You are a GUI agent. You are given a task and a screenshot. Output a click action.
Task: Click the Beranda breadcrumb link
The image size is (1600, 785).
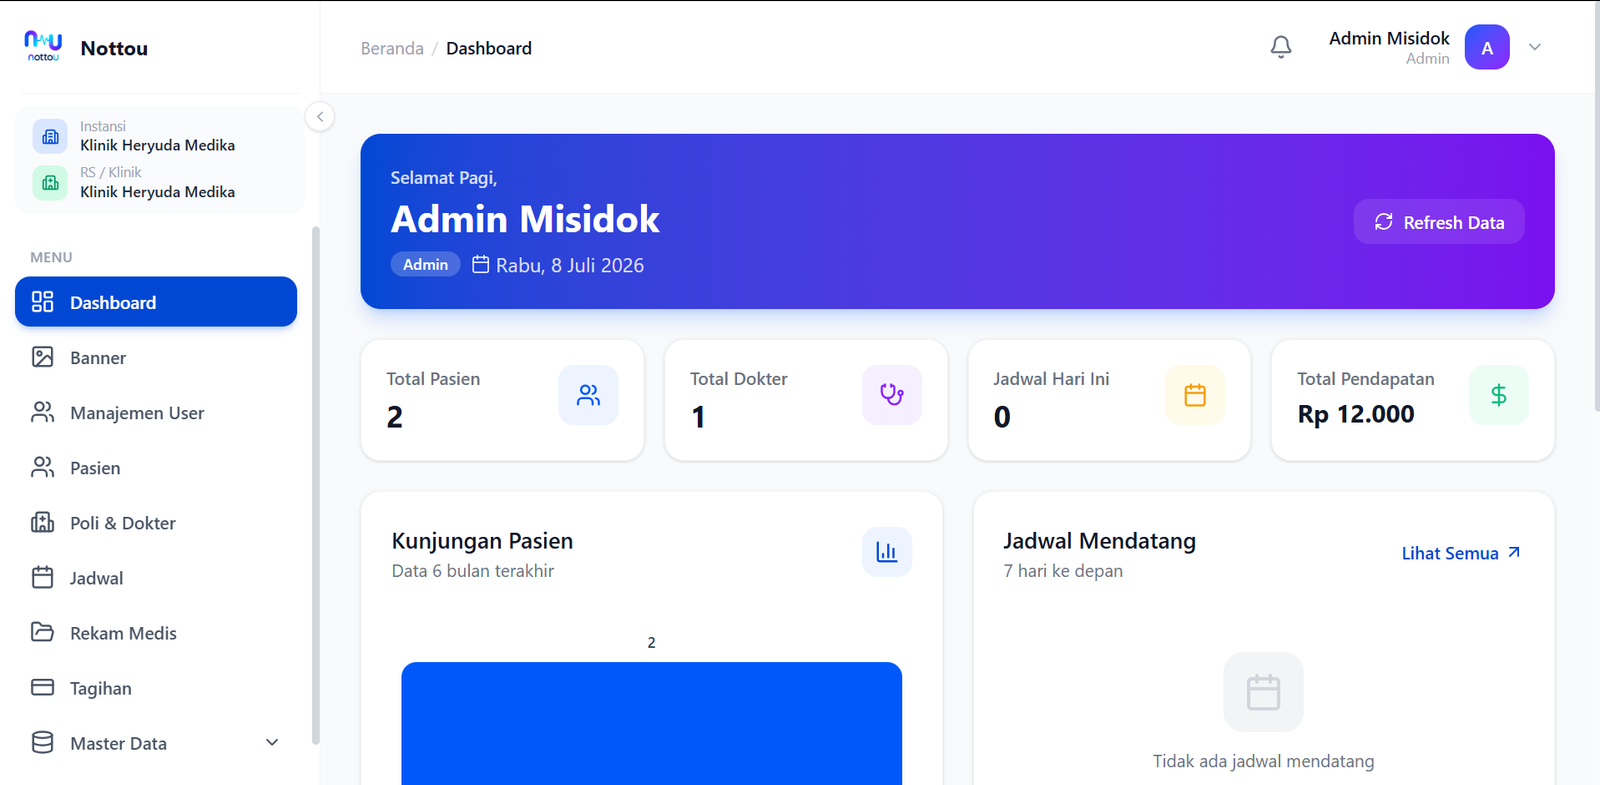(392, 48)
